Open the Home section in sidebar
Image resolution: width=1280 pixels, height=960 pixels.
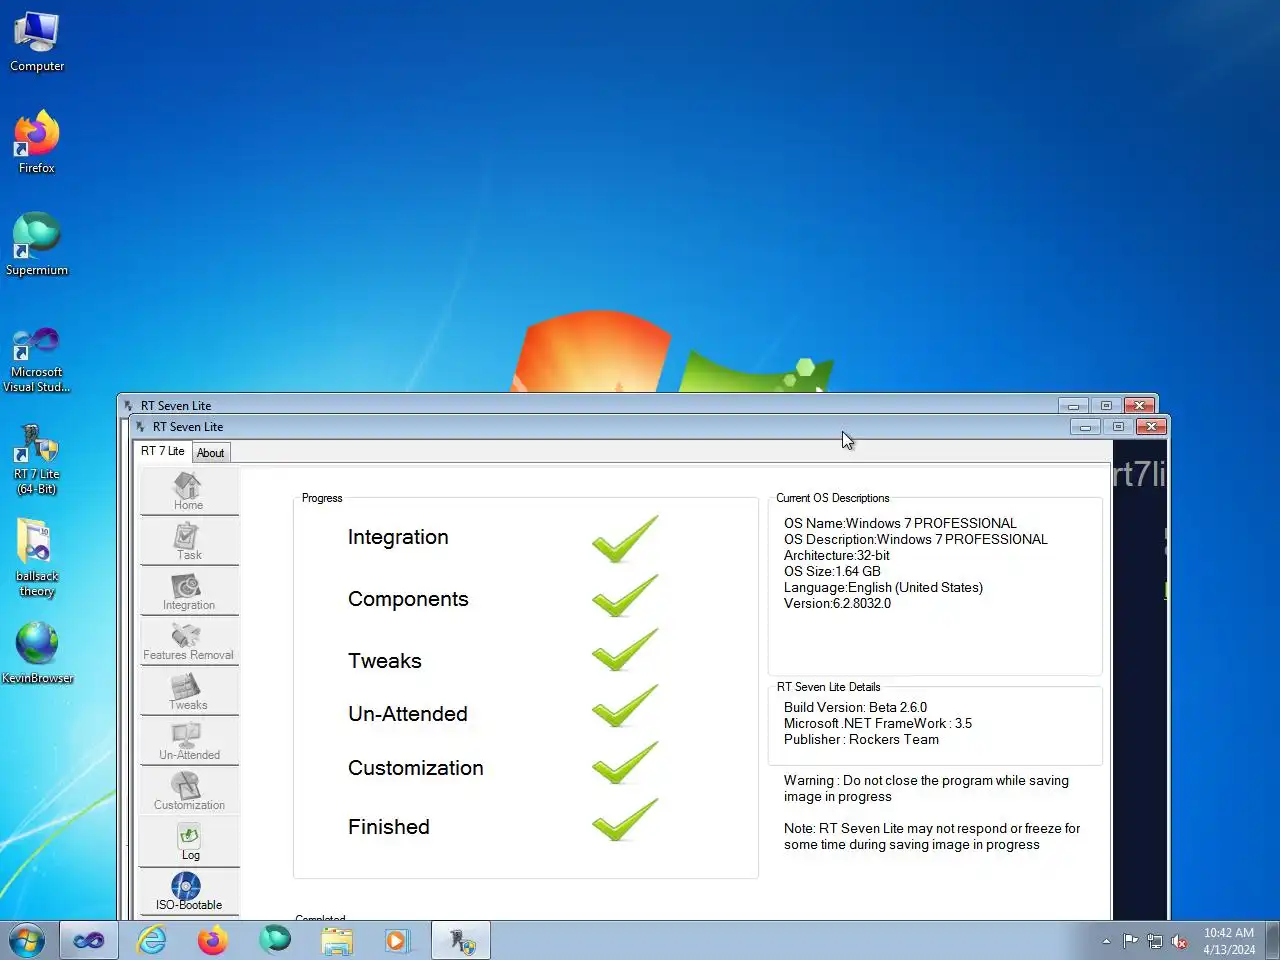click(x=189, y=491)
